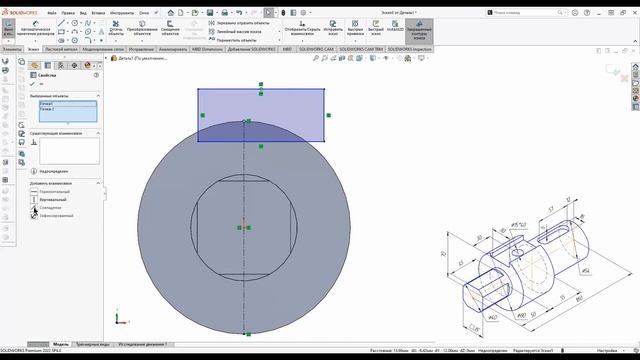Screen dimensions: 640x360
Task: Select the sketch Text tool
Action: point(101,32)
